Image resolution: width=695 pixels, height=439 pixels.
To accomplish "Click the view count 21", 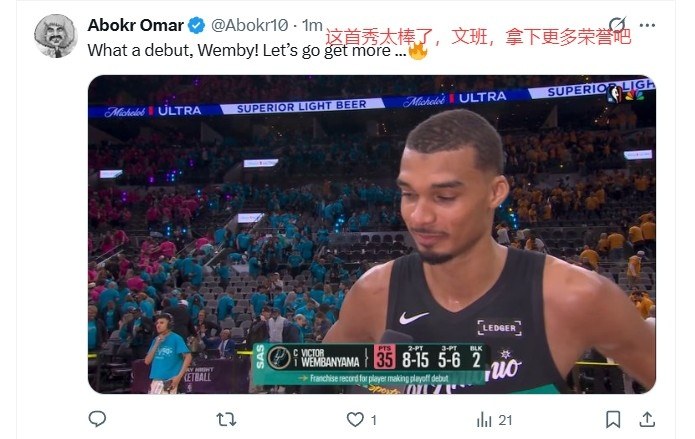I will point(505,420).
